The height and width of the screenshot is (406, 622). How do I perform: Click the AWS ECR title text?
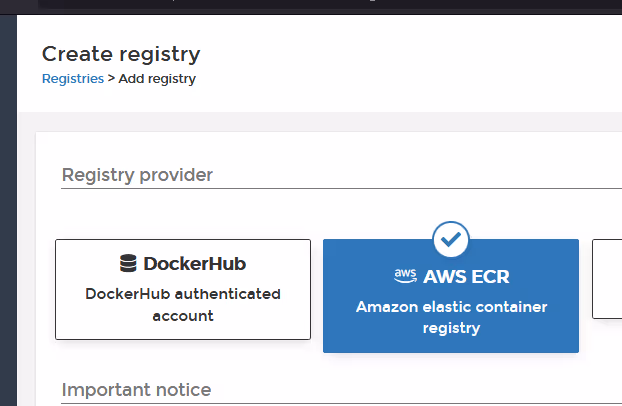coord(466,277)
